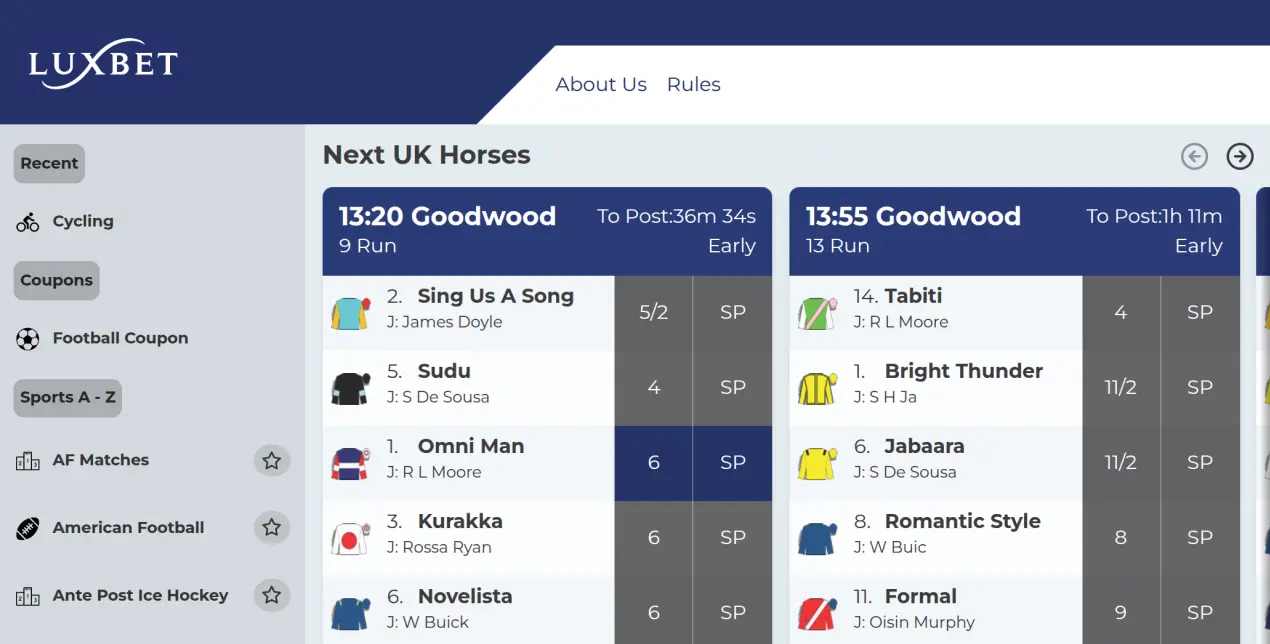Open the About Us page
This screenshot has width=1270, height=644.
coord(601,85)
